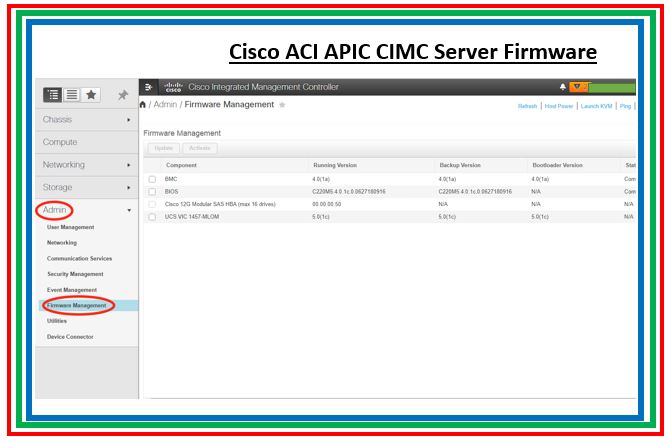Click the Launch KVM link
The width and height of the screenshot is (668, 443).
[596, 106]
